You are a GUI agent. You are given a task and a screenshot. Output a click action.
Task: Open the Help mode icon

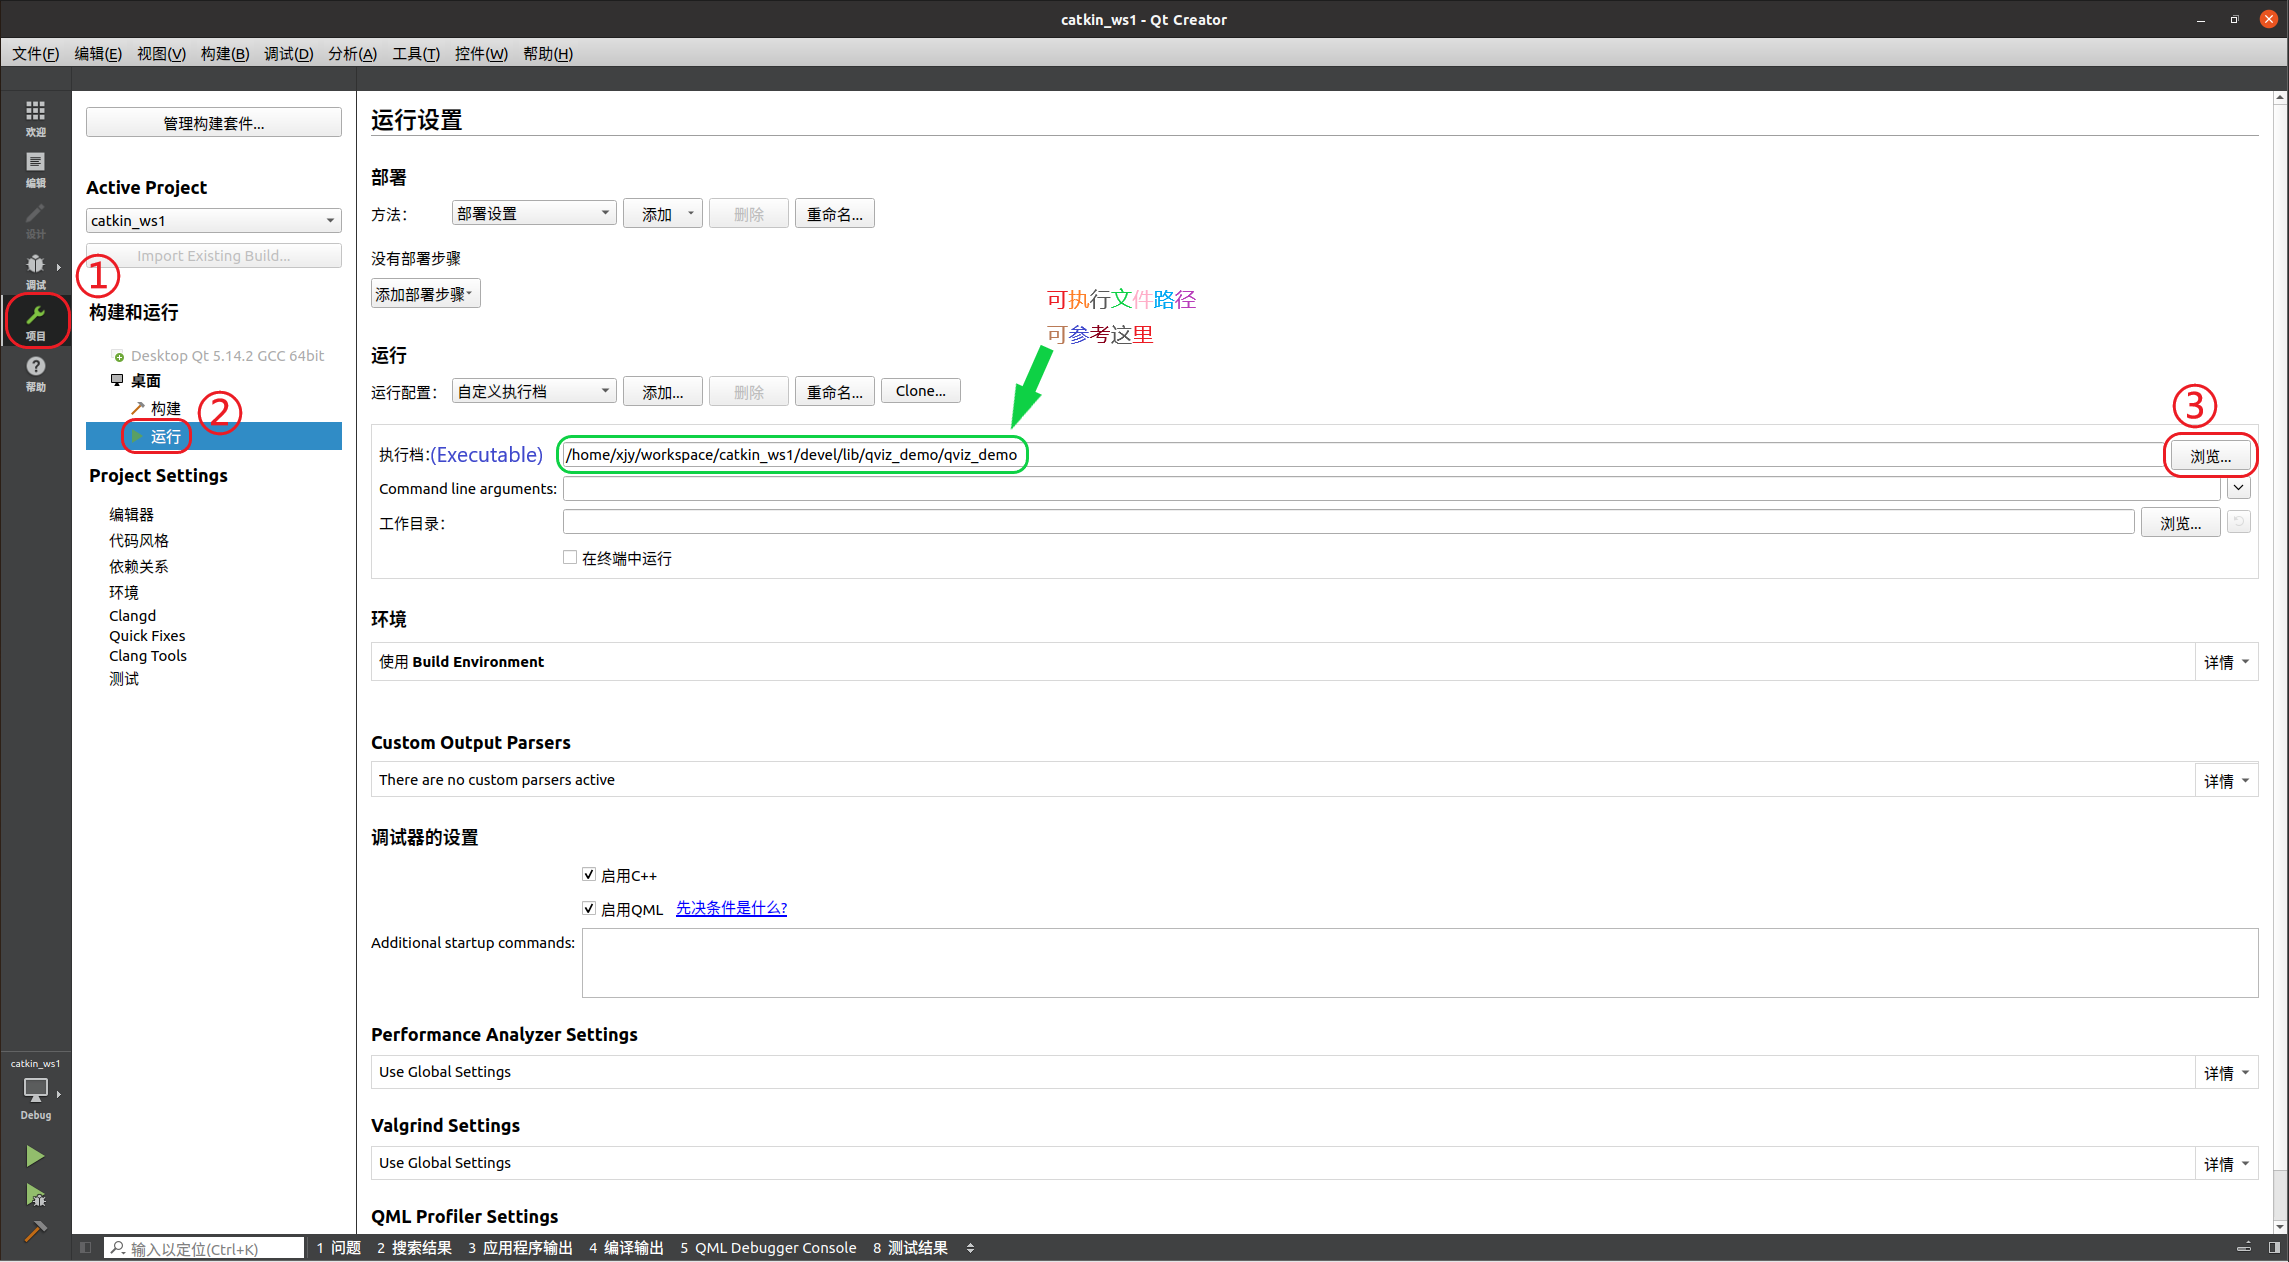(35, 371)
